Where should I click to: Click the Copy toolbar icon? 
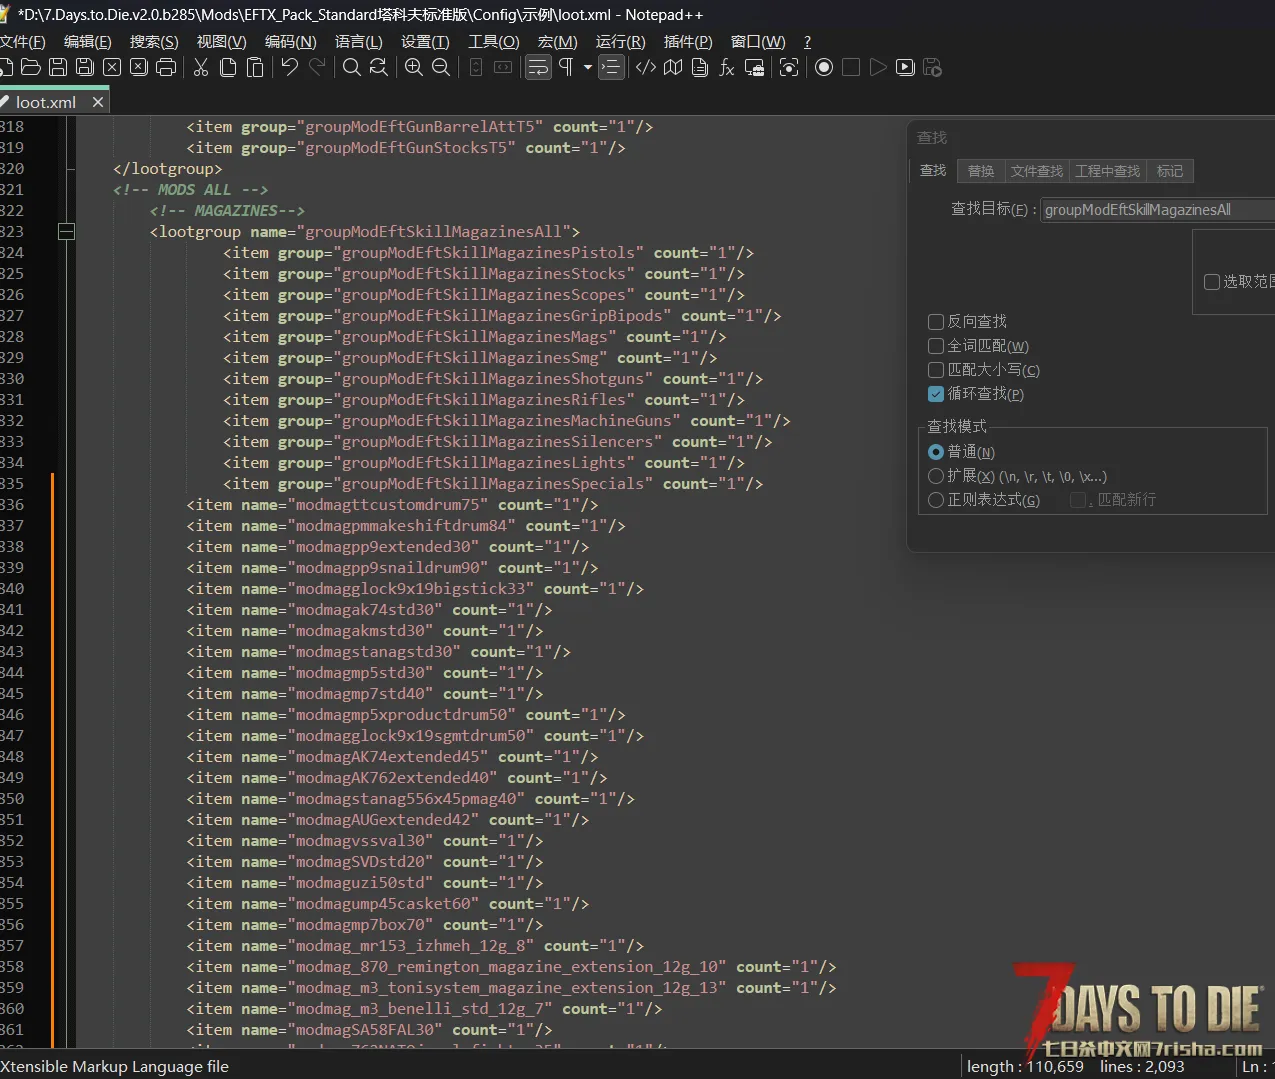tap(228, 67)
